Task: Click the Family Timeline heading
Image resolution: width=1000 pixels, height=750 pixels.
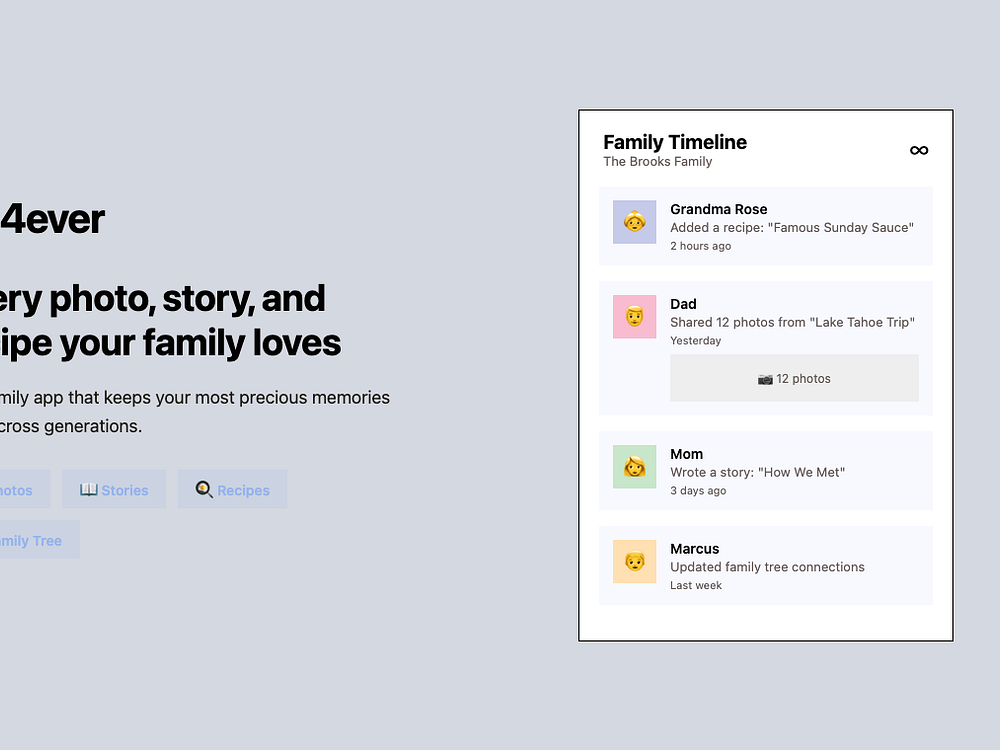Action: pyautogui.click(x=675, y=142)
